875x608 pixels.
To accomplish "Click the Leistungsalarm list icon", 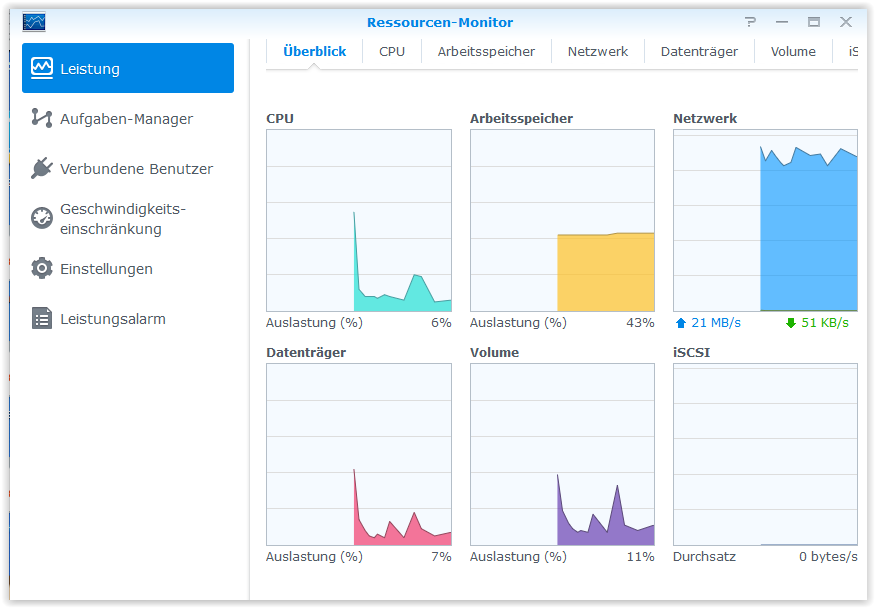I will point(42,319).
